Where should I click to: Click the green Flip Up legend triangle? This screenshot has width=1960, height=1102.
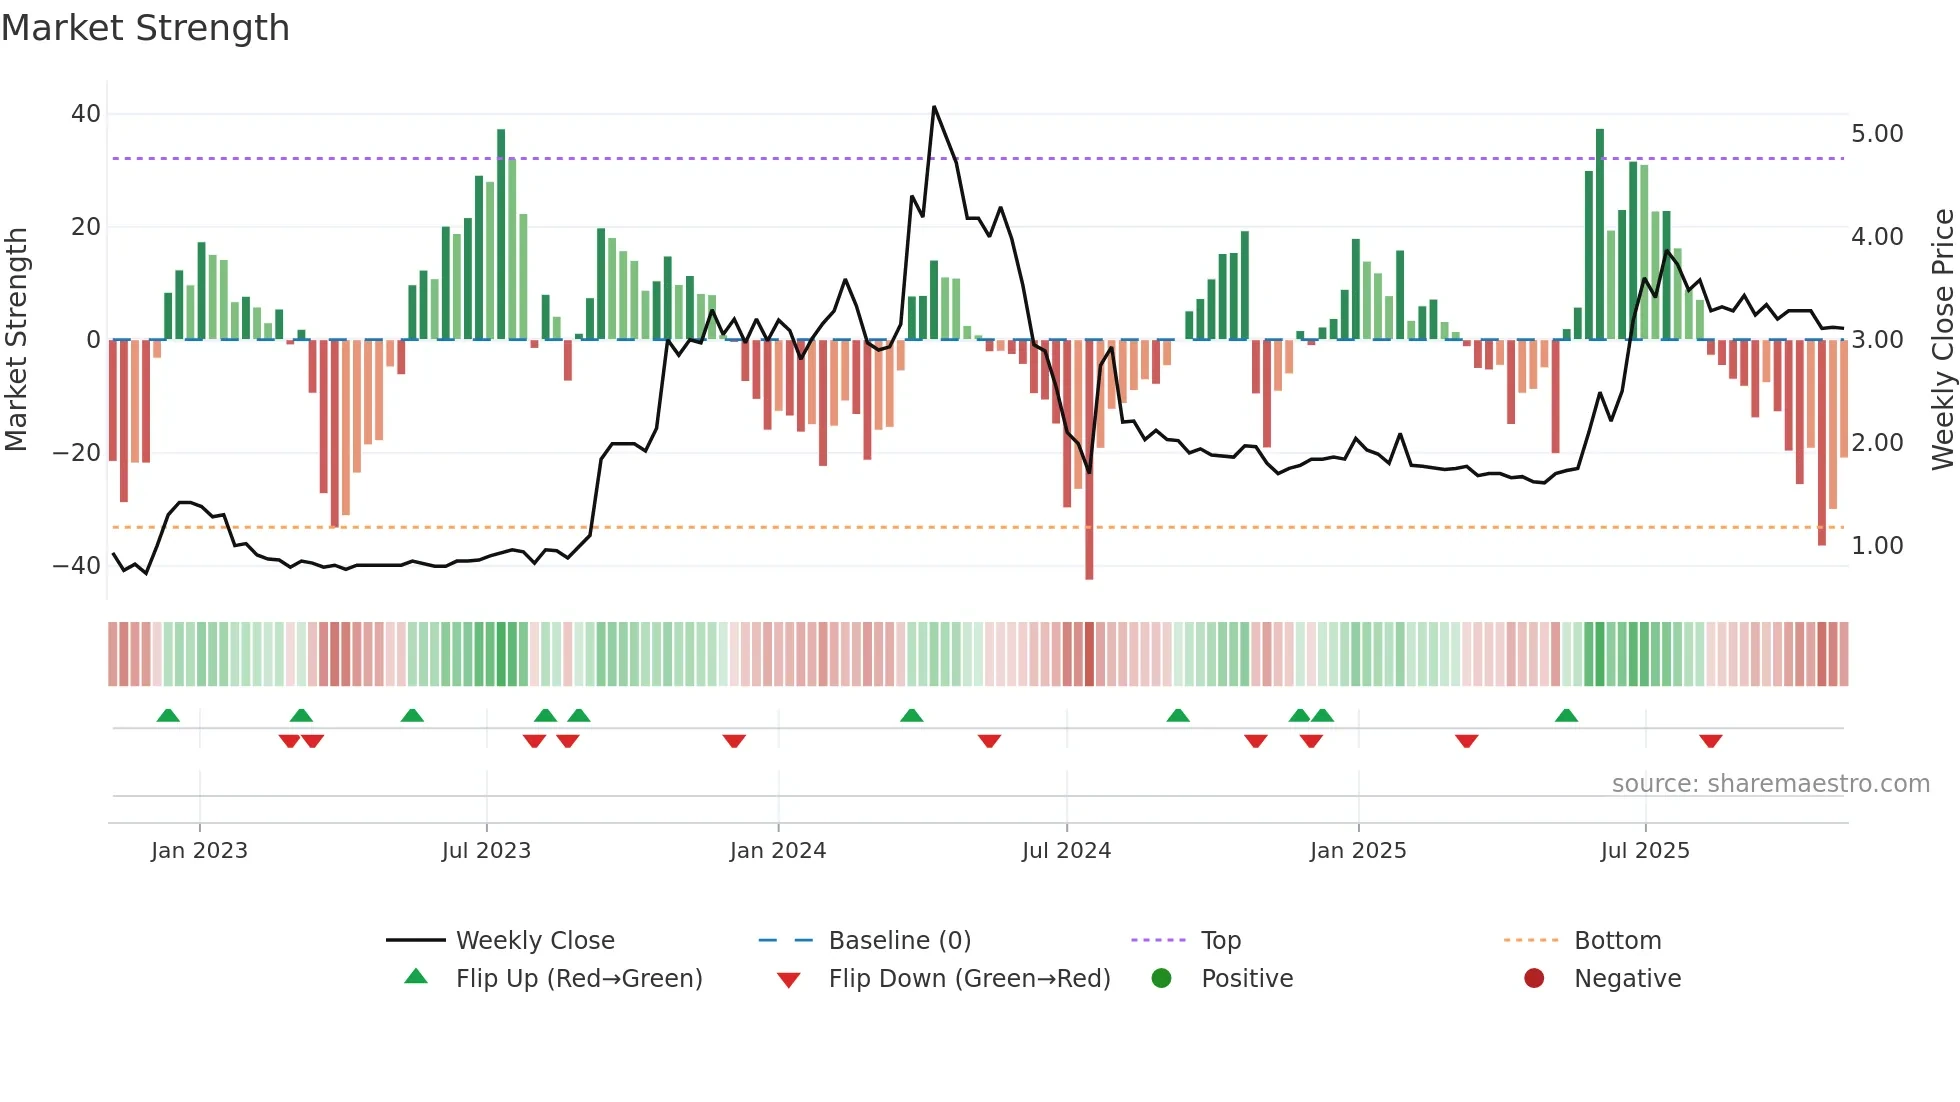[416, 977]
